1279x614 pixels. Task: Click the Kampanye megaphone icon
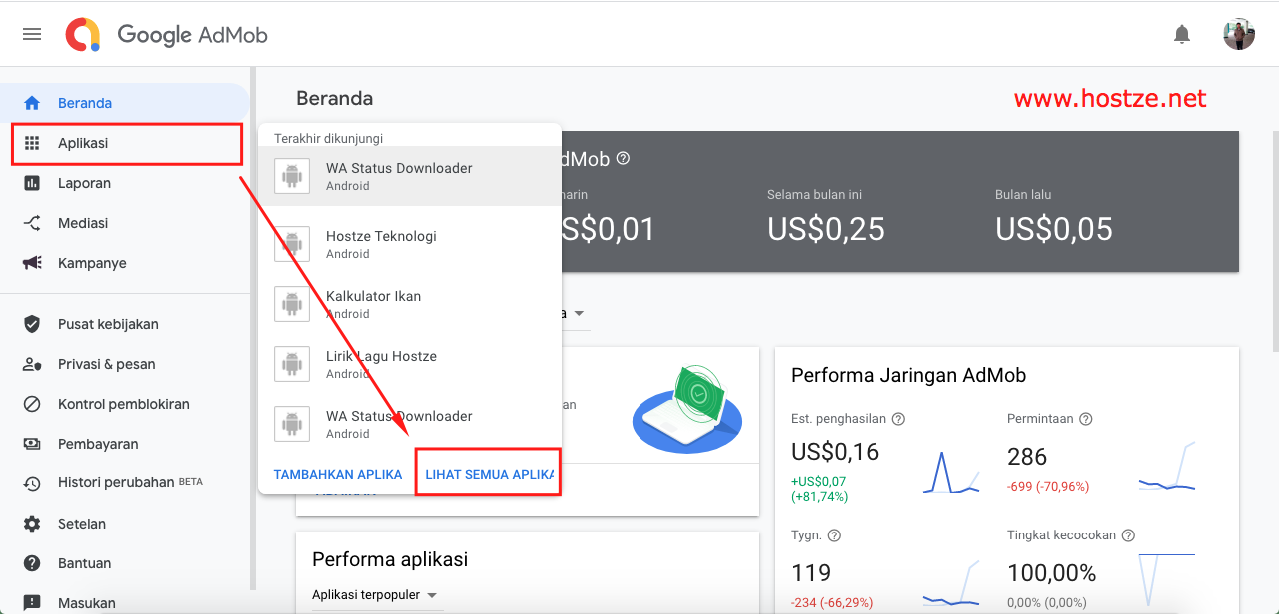(x=32, y=263)
